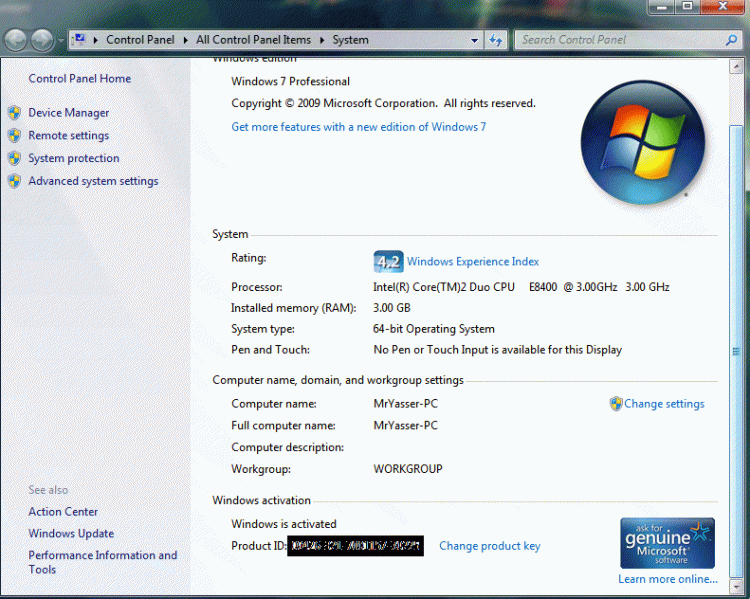This screenshot has height=599, width=750.
Task: Expand the arrow before Control Panel breadcrumb
Action: pos(96,40)
